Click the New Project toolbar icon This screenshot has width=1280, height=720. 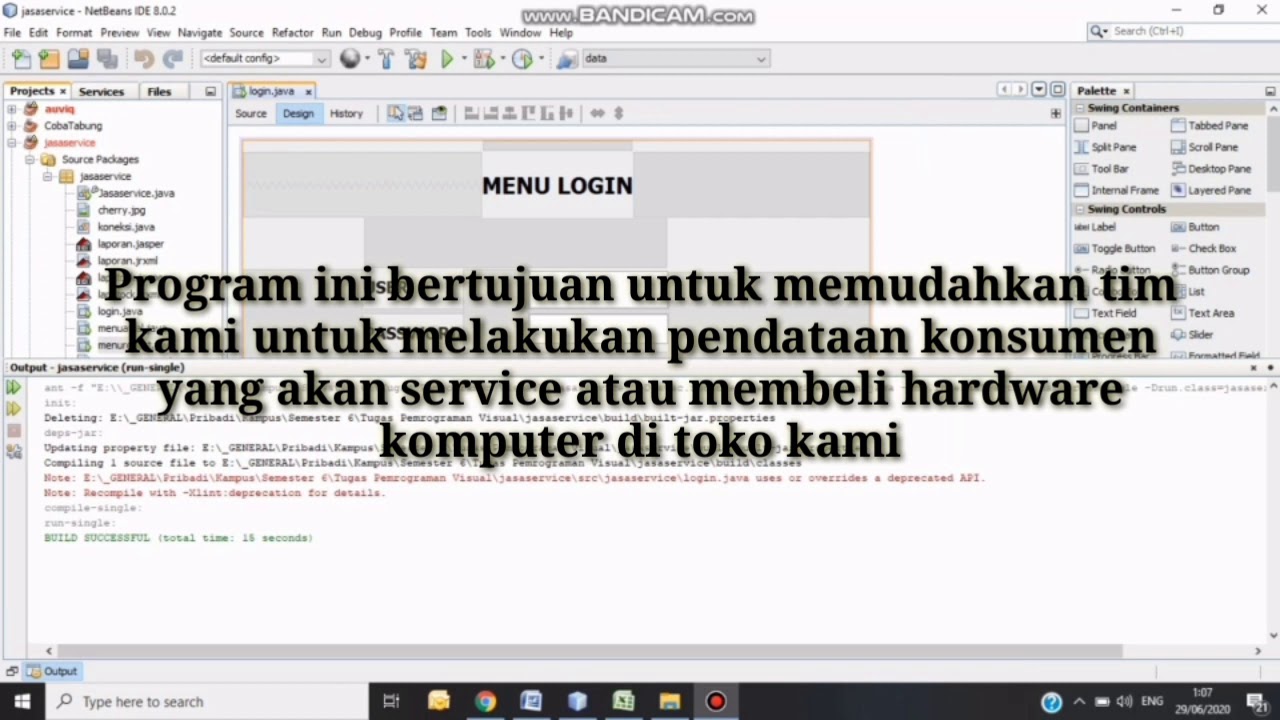[49, 59]
